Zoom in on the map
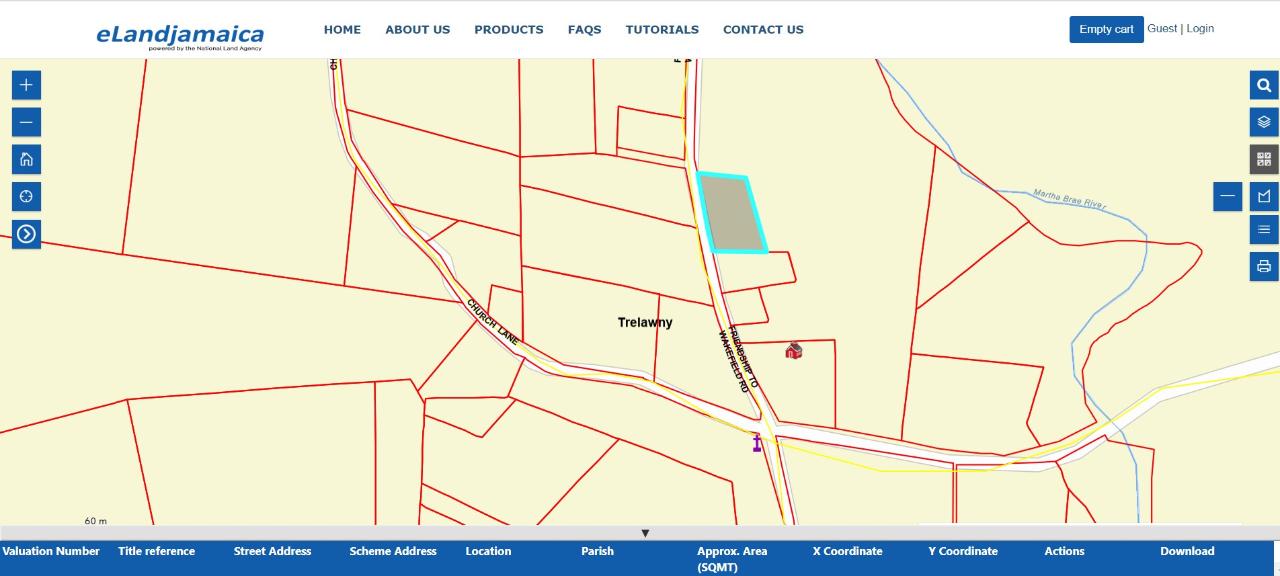 coord(26,85)
